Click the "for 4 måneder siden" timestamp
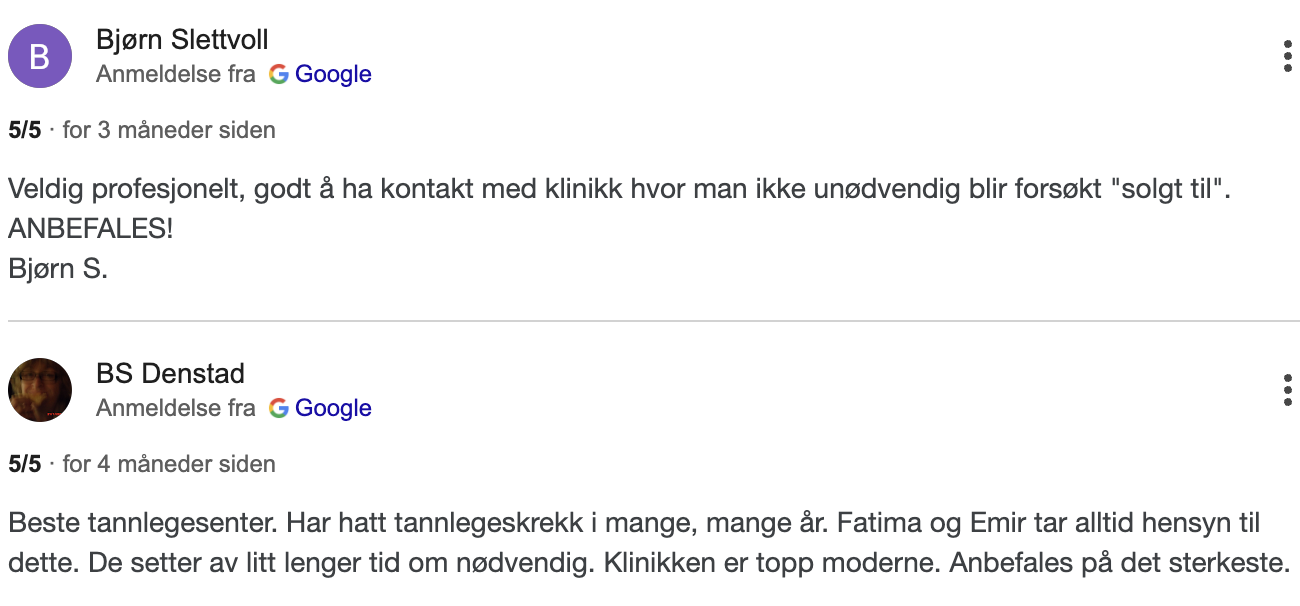The width and height of the screenshot is (1300, 606). (169, 464)
